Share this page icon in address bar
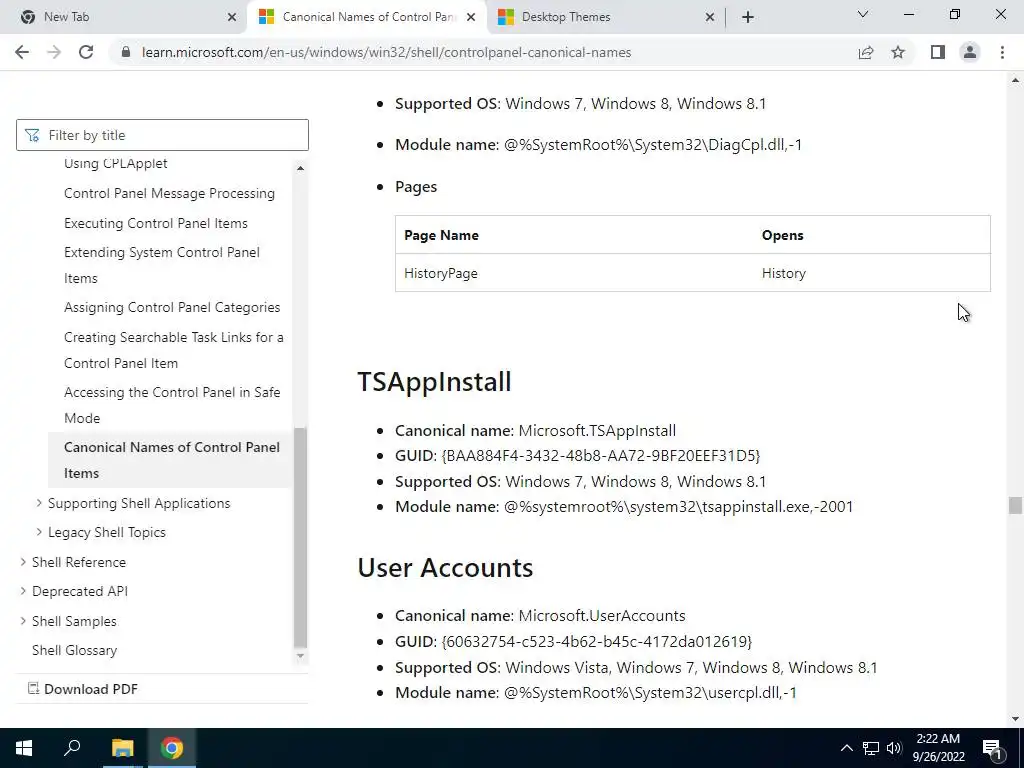 pos(866,52)
